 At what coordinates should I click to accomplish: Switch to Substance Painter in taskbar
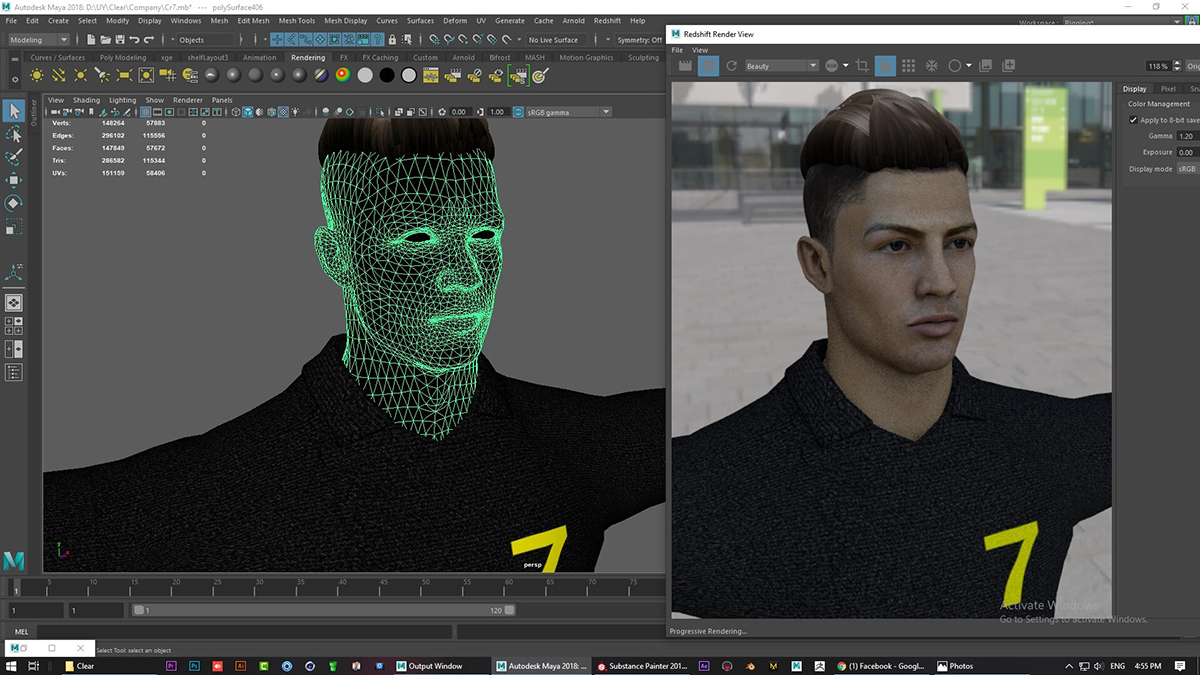tap(640, 666)
